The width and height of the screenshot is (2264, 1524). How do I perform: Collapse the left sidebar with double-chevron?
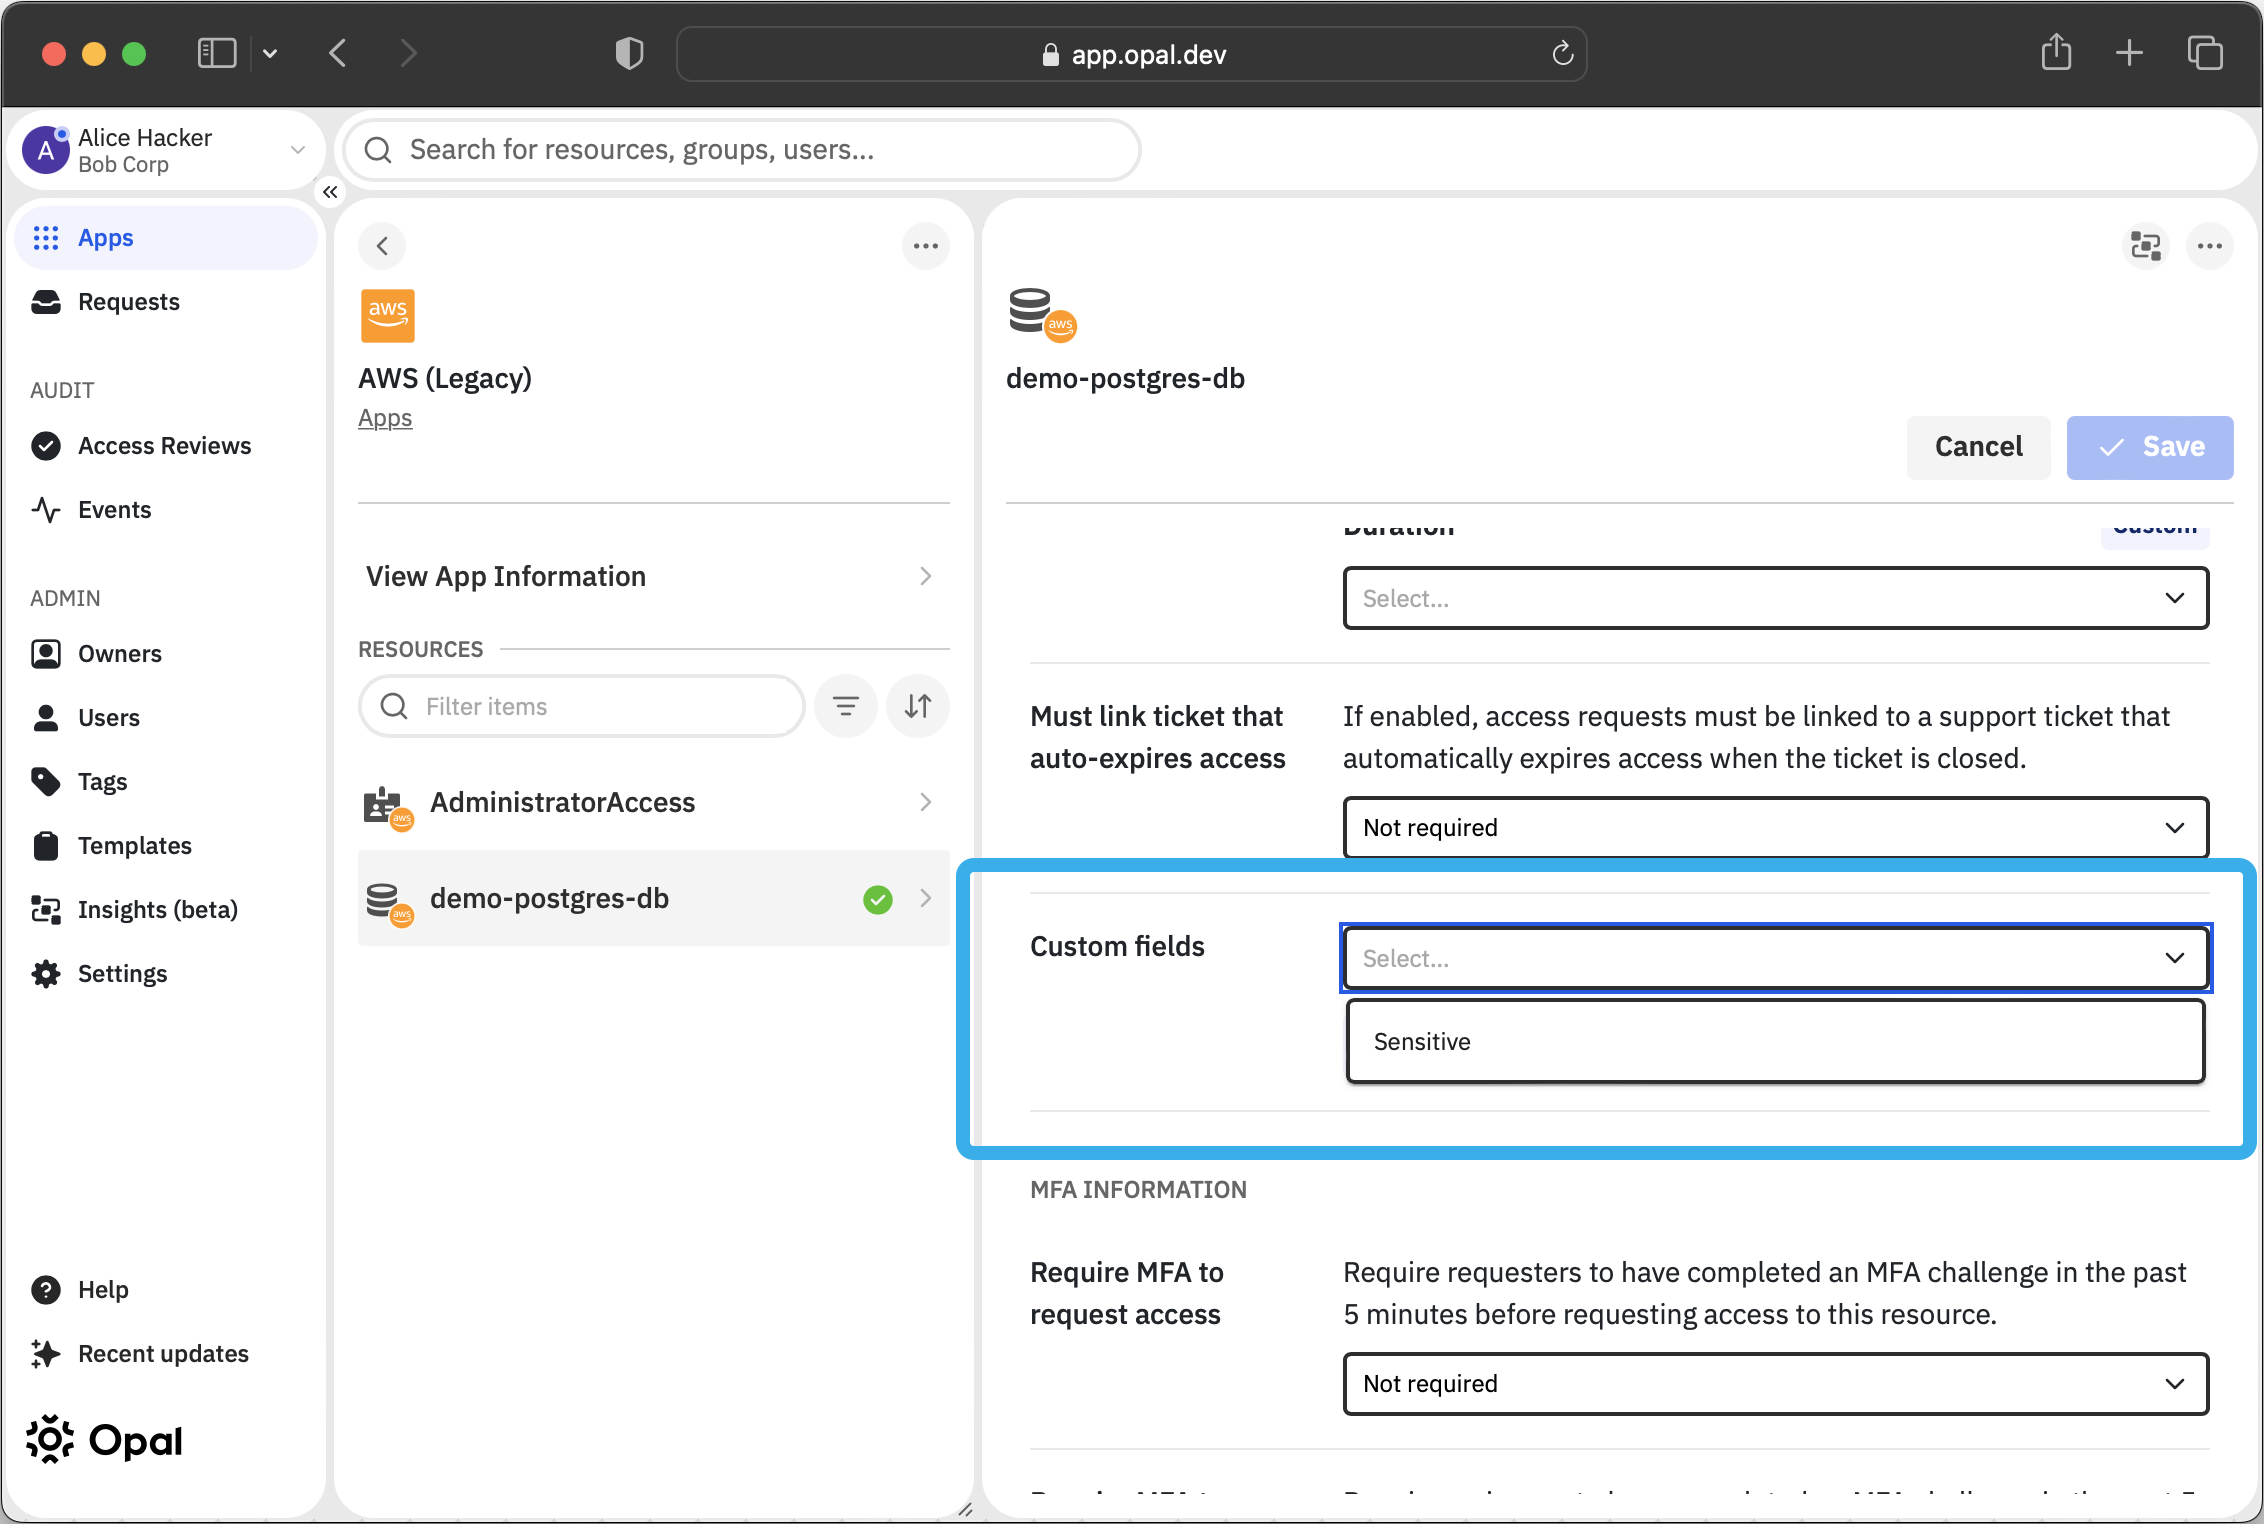click(x=330, y=192)
